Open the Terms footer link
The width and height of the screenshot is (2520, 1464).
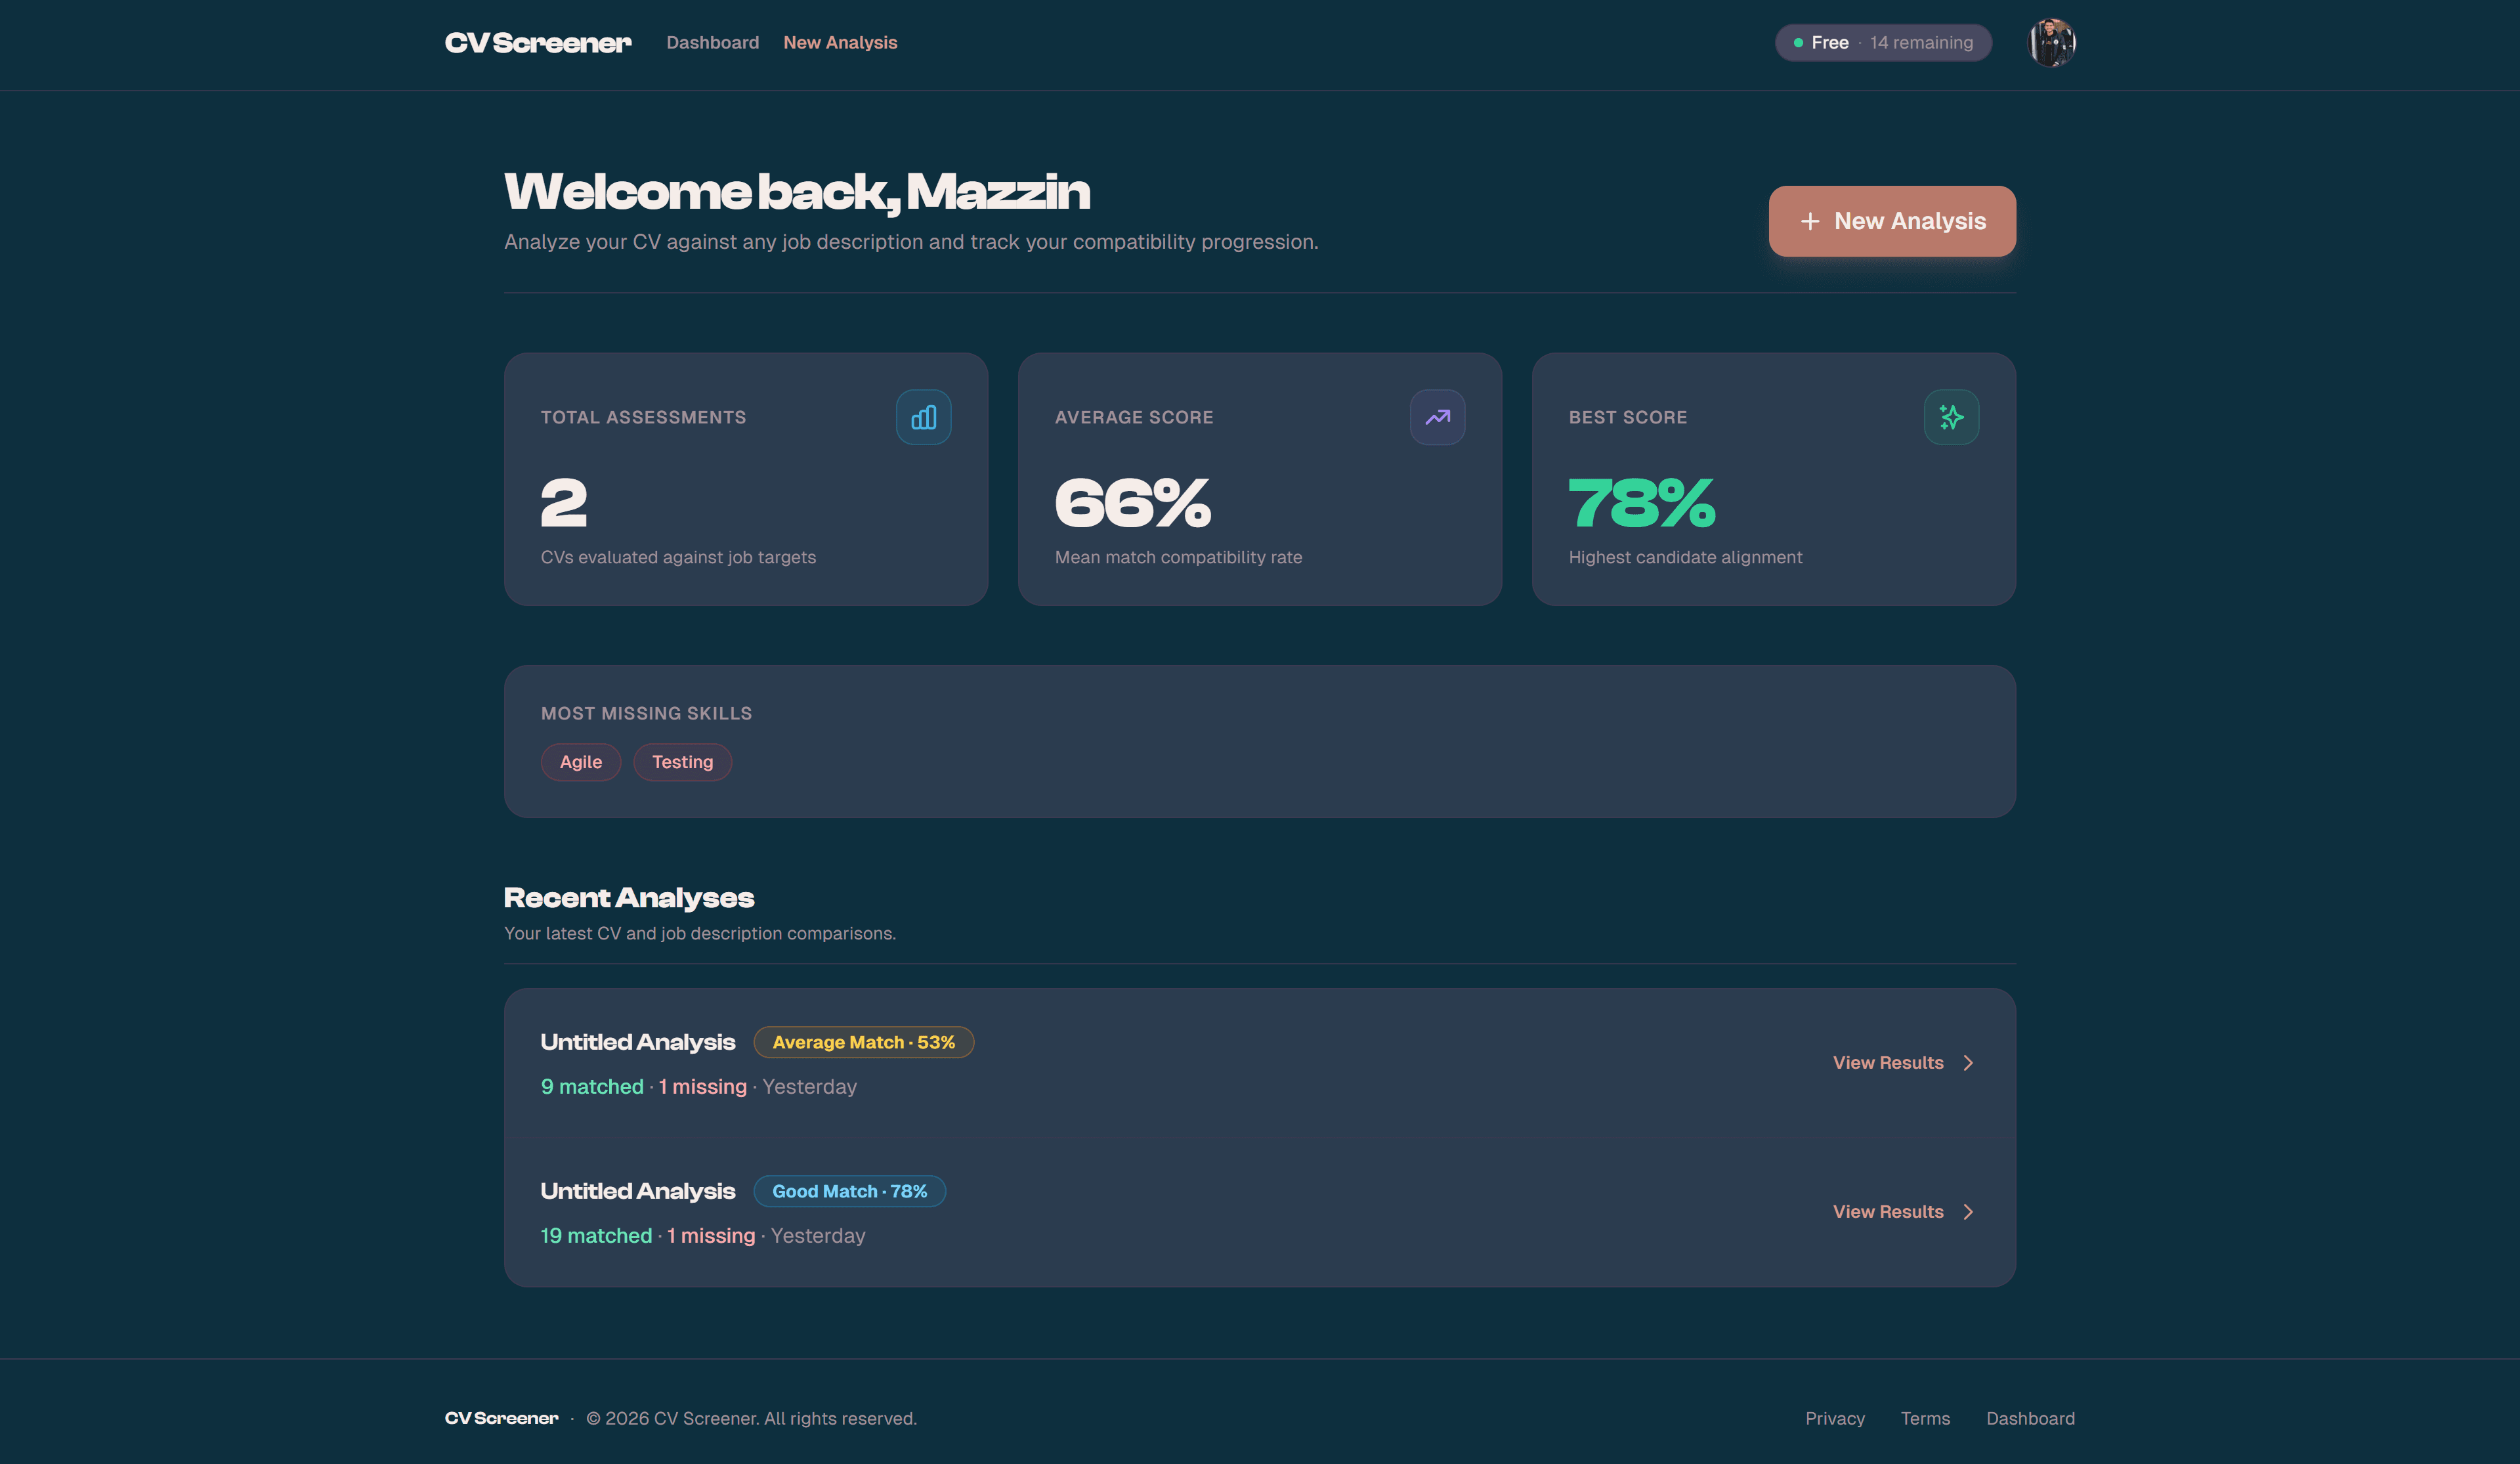pyautogui.click(x=1925, y=1419)
